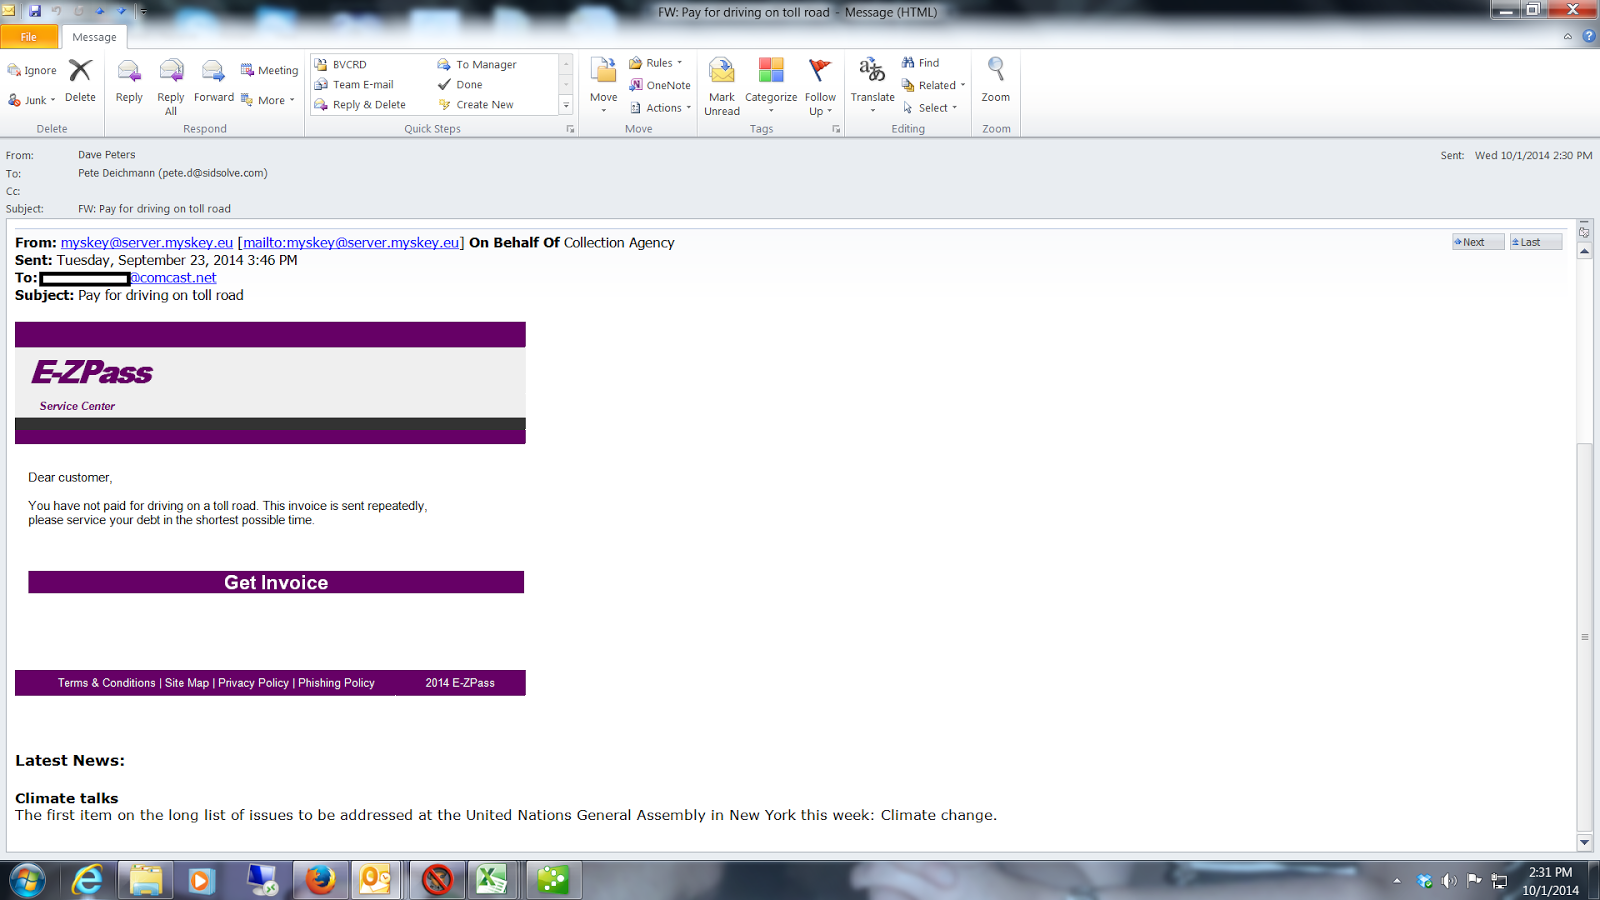Expand the Translate dropdown
The width and height of the screenshot is (1600, 900).
pos(872,86)
